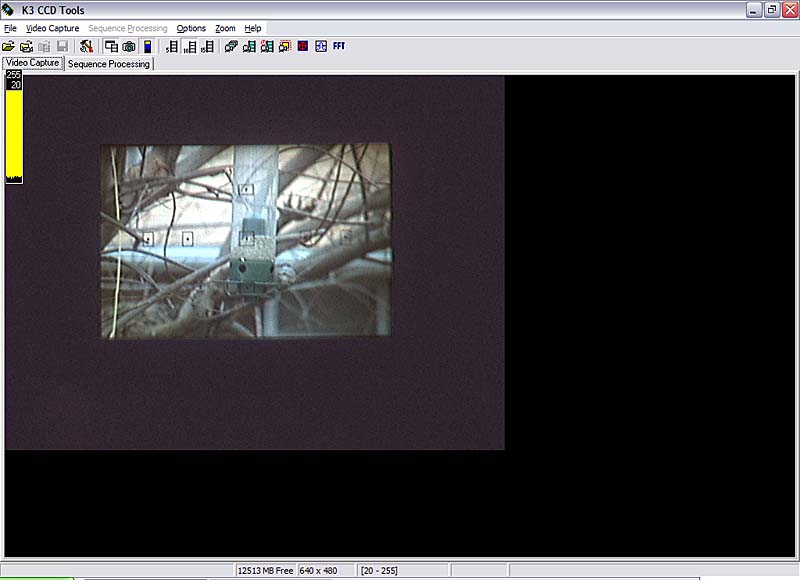800x580 pixels.
Task: Select the 5 frames per second icon
Action: point(172,47)
